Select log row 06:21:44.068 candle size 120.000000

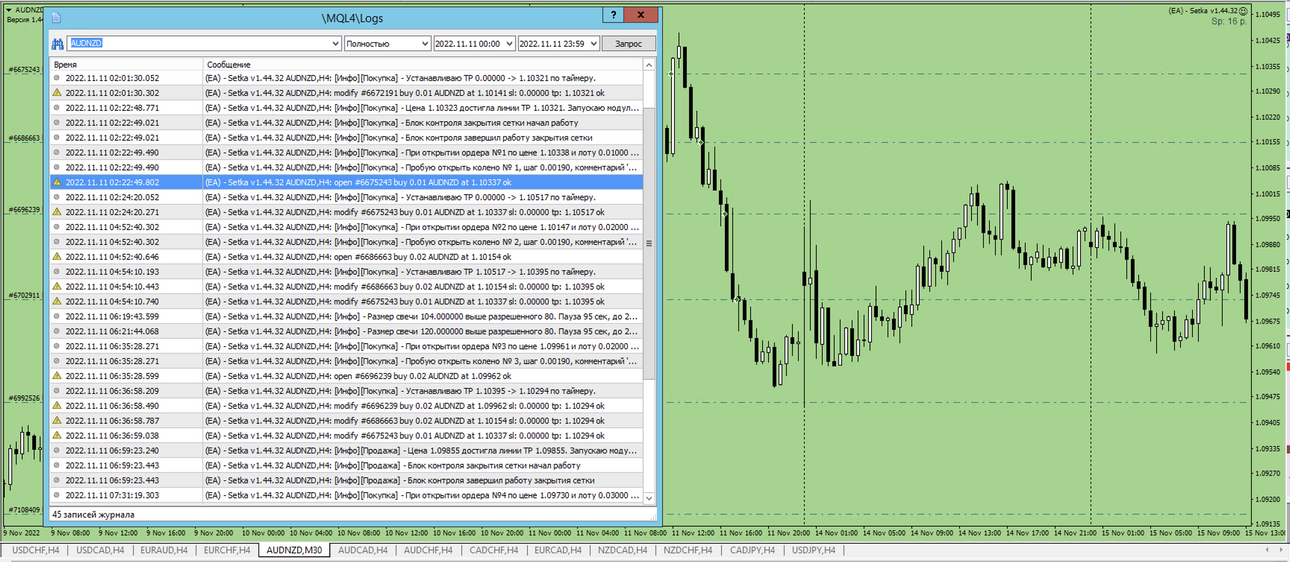[346, 331]
